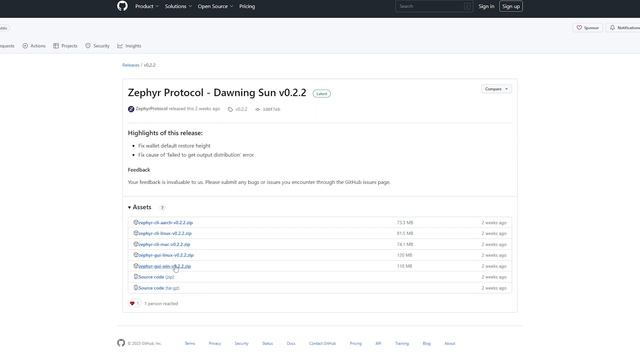Open the Pricing footer link
Image resolution: width=640 pixels, height=360 pixels.
[x=356, y=343]
